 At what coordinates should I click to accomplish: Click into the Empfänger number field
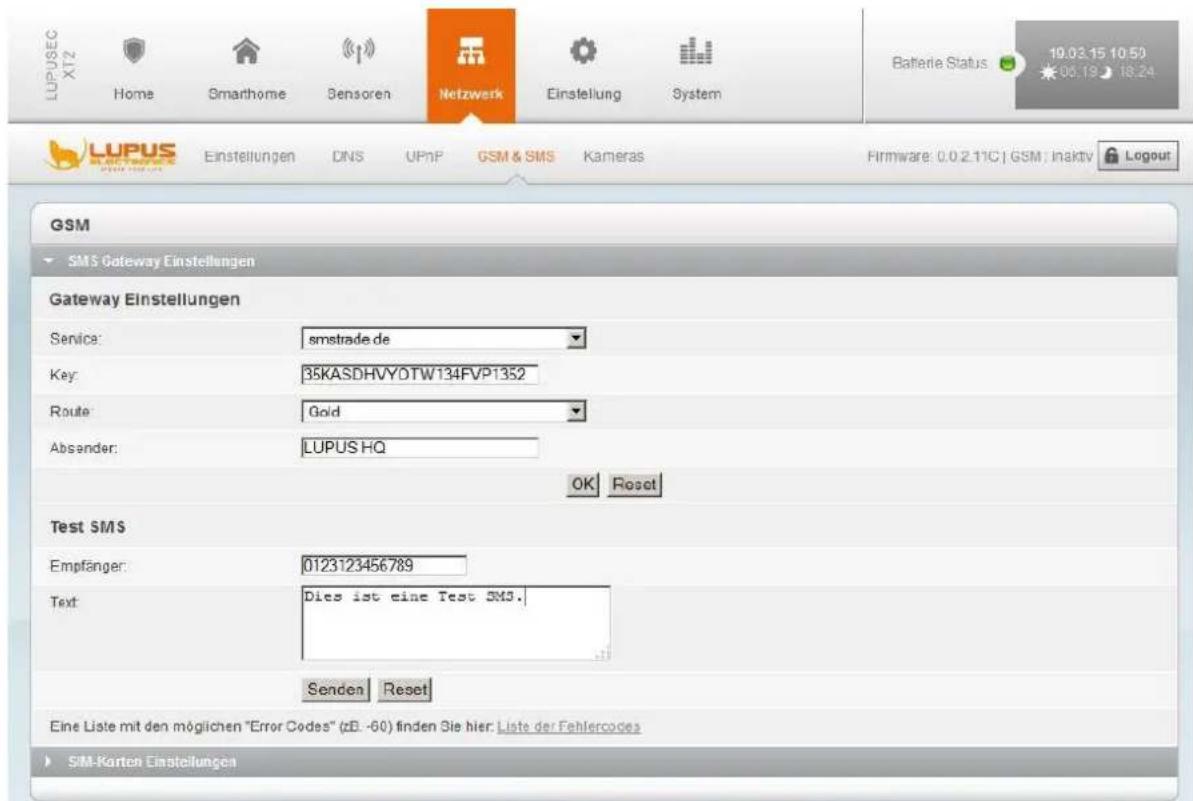(384, 565)
